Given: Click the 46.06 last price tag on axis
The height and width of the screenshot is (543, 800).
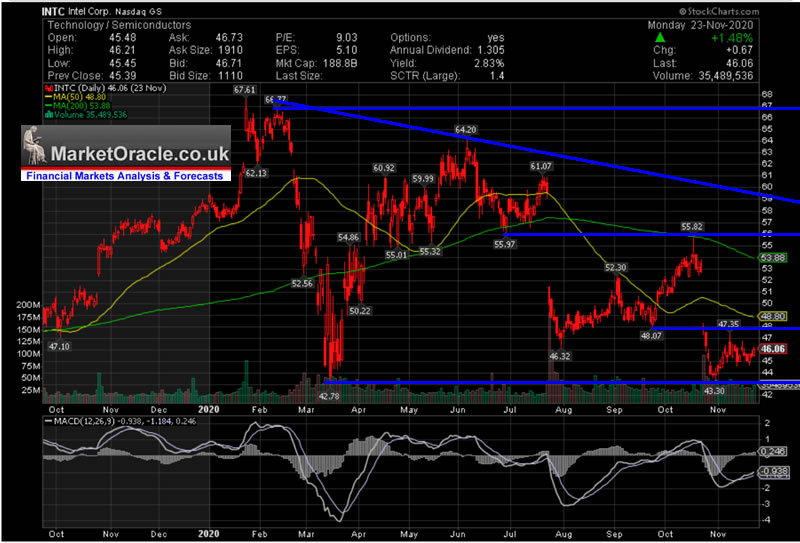Looking at the screenshot, I should (x=774, y=348).
